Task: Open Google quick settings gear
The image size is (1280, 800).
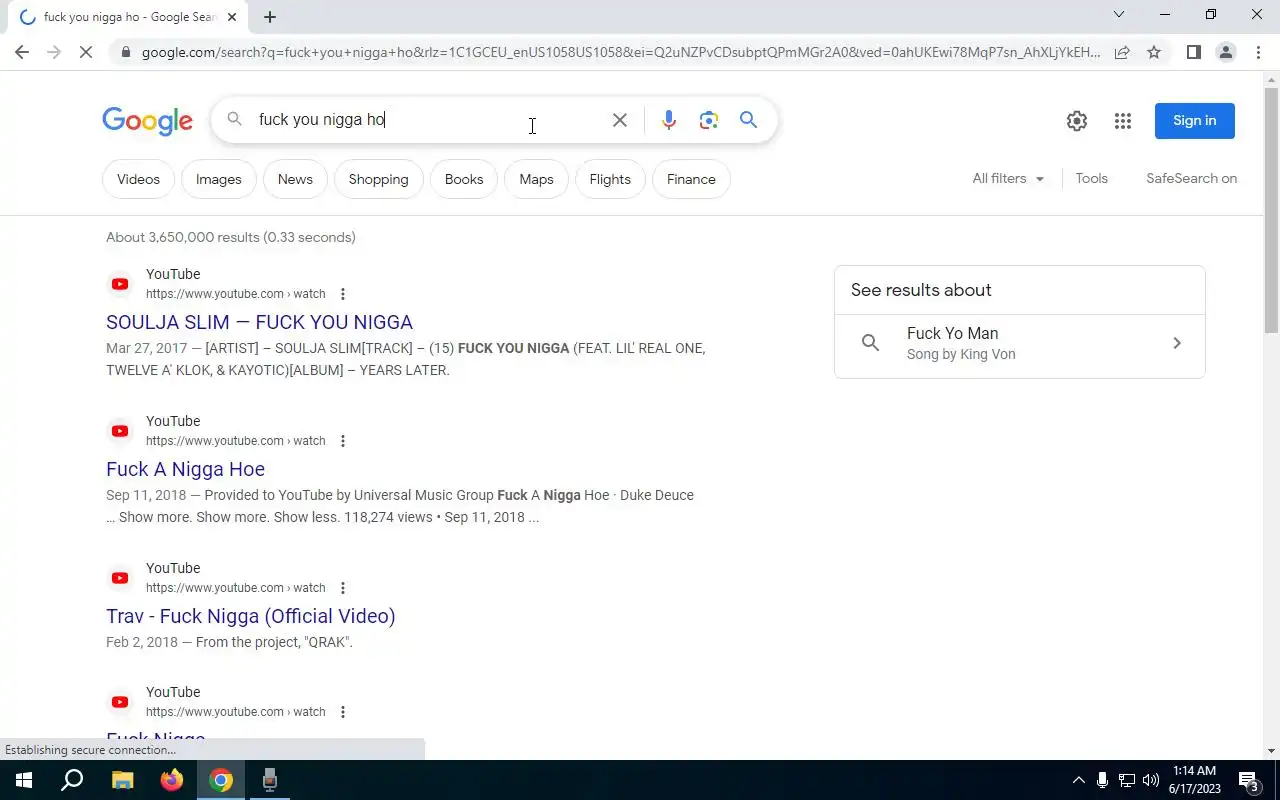Action: pos(1077,121)
